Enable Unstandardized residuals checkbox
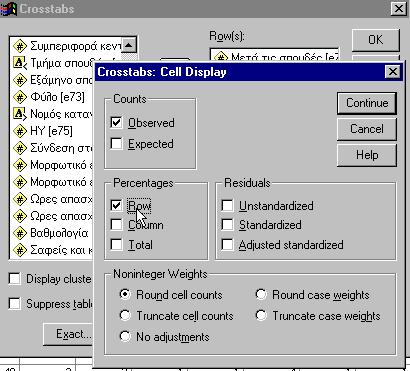 pyautogui.click(x=227, y=206)
